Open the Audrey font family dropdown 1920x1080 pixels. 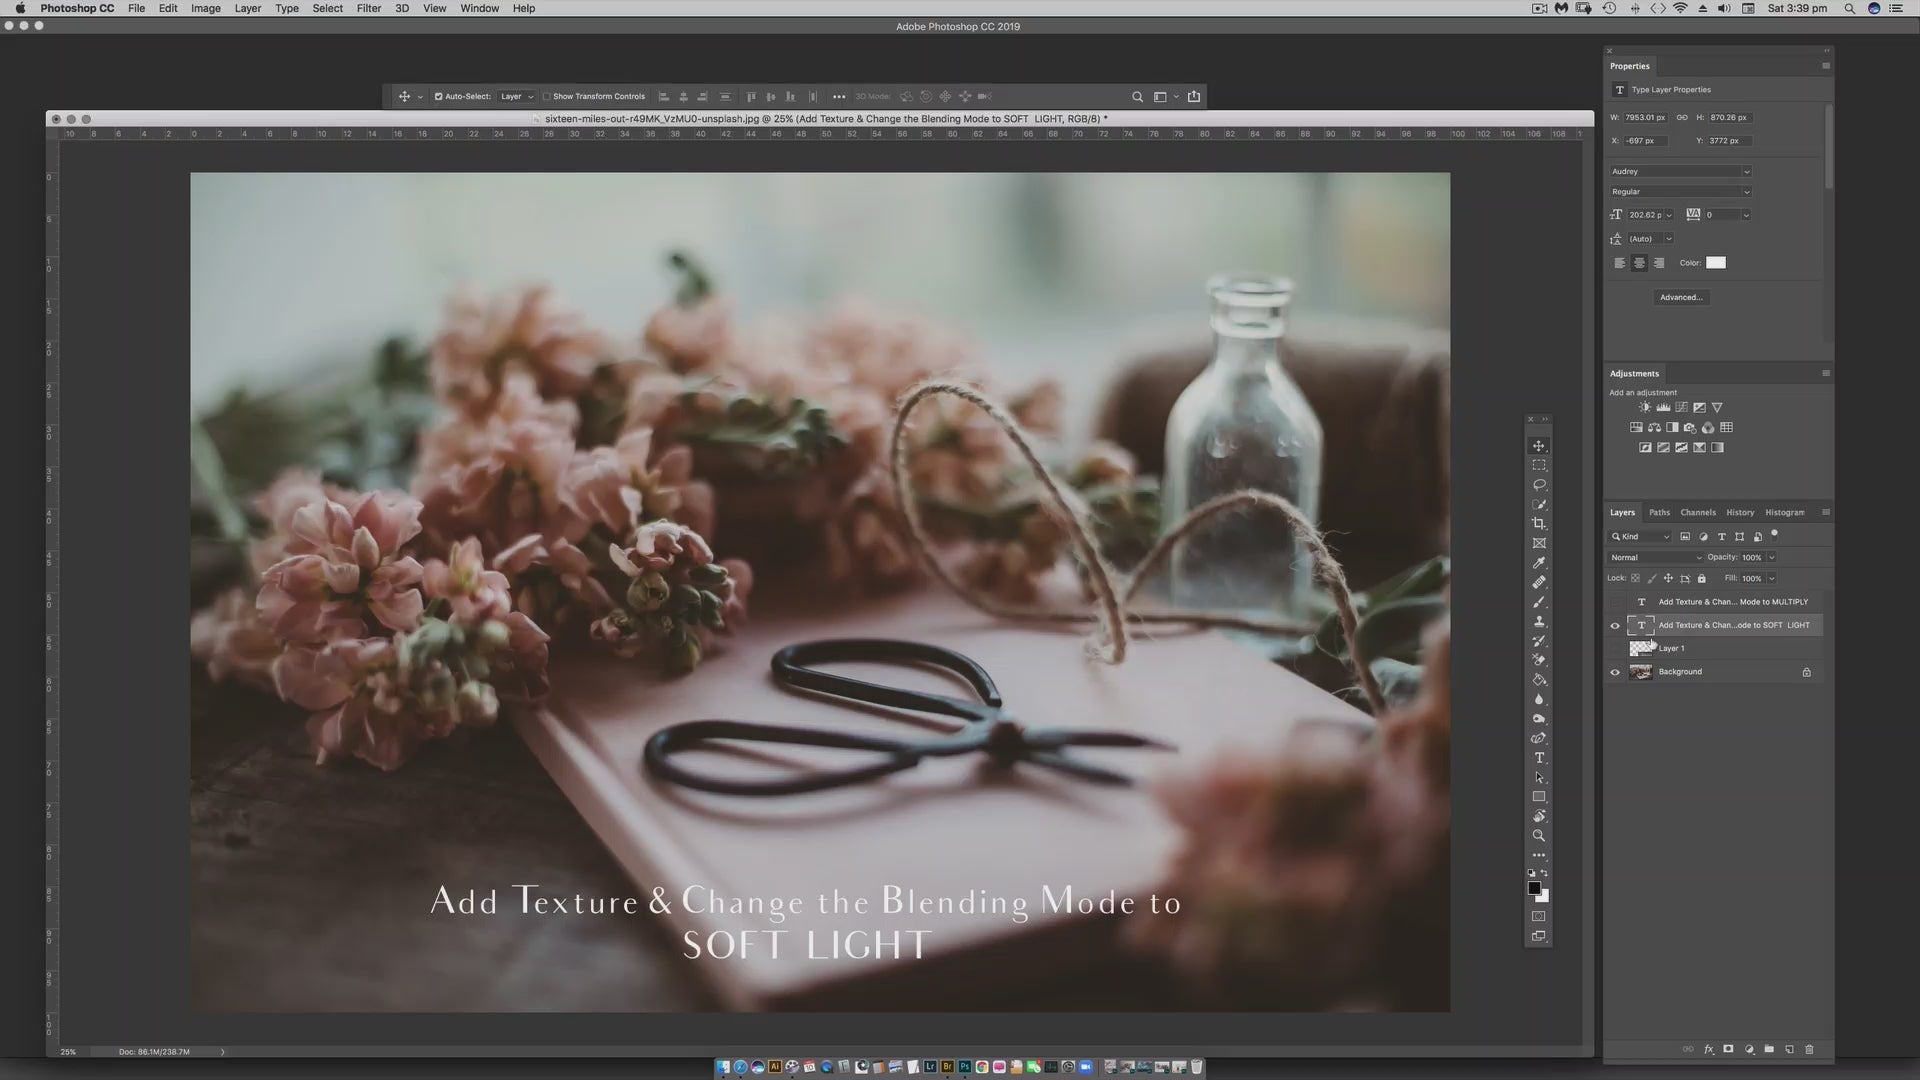click(1680, 172)
